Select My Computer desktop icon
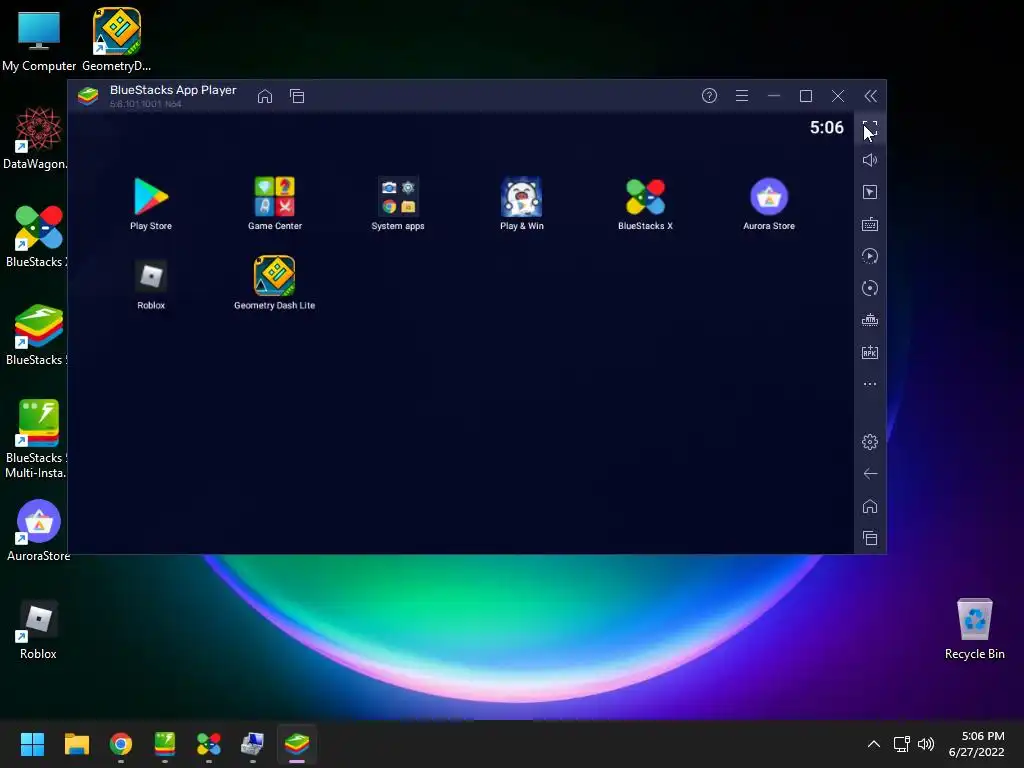This screenshot has height=768, width=1024. pyautogui.click(x=39, y=40)
